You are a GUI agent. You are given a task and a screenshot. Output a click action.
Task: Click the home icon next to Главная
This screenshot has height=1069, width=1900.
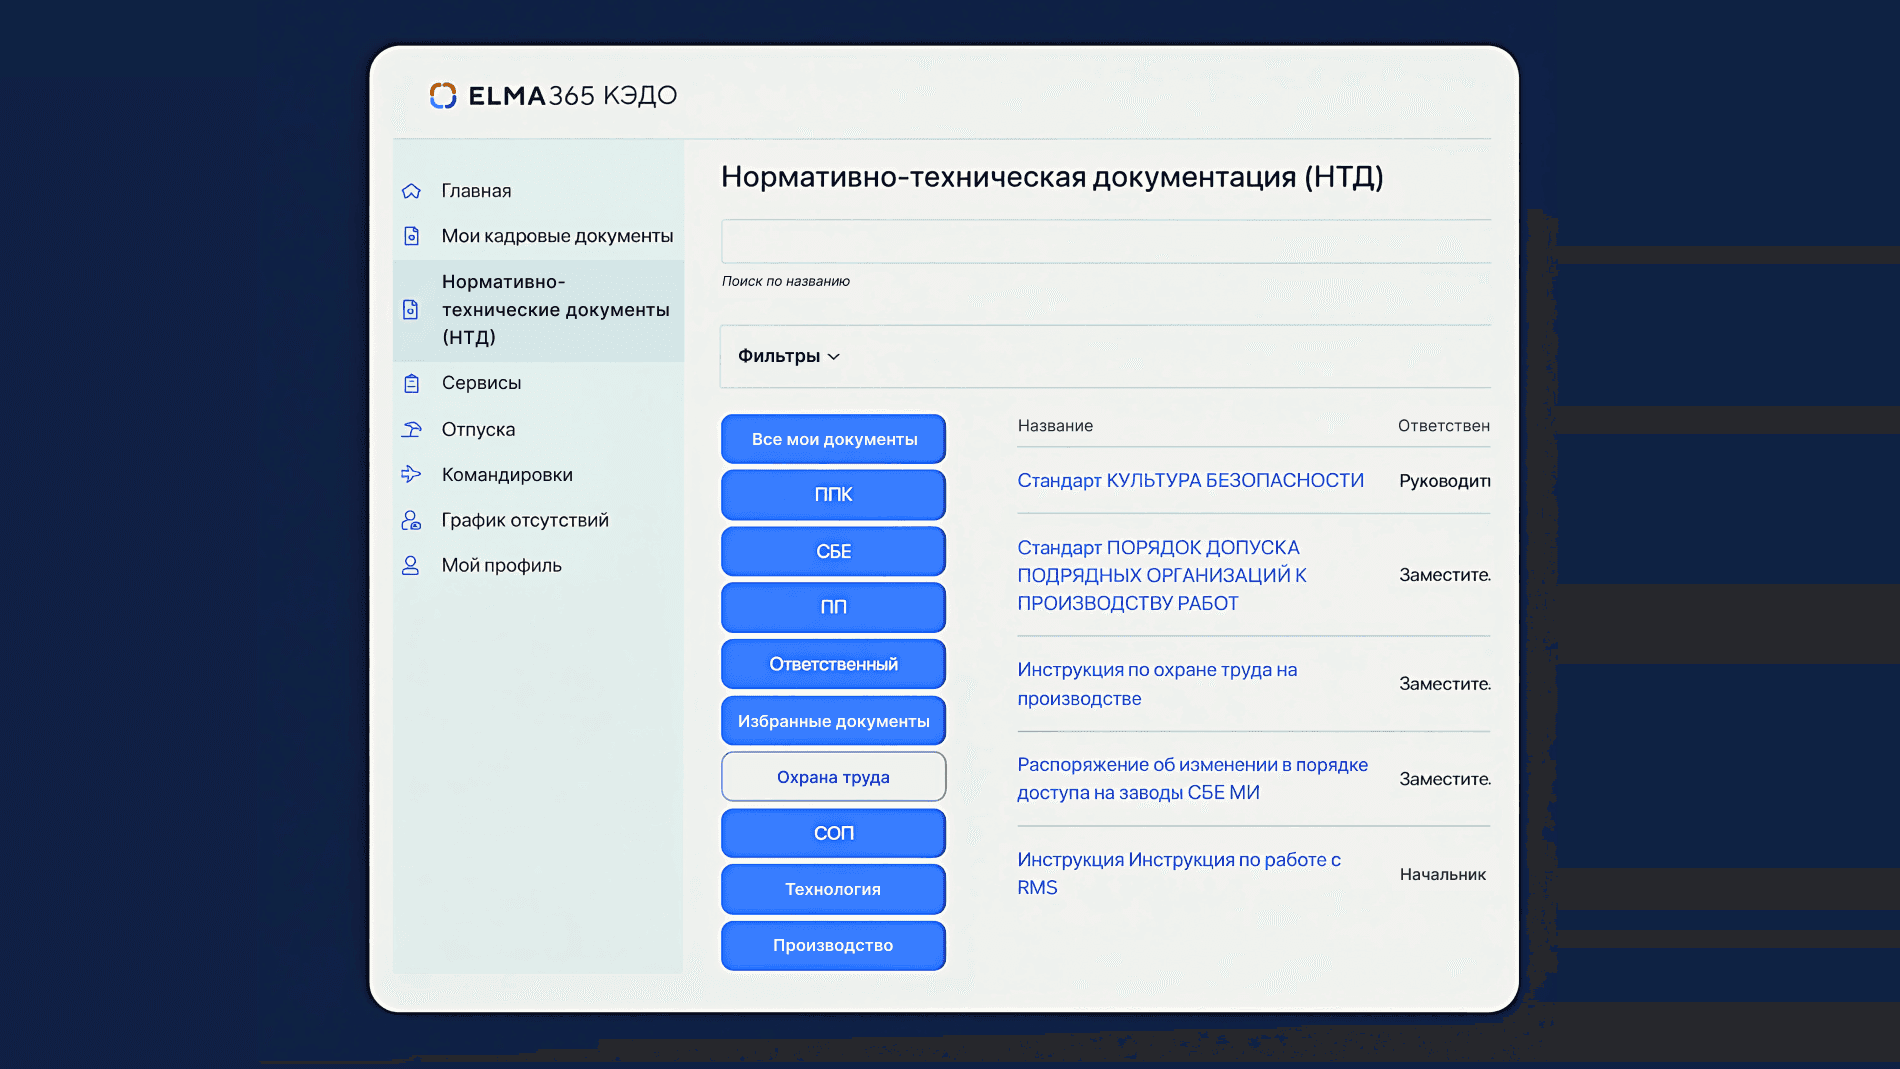pyautogui.click(x=411, y=190)
